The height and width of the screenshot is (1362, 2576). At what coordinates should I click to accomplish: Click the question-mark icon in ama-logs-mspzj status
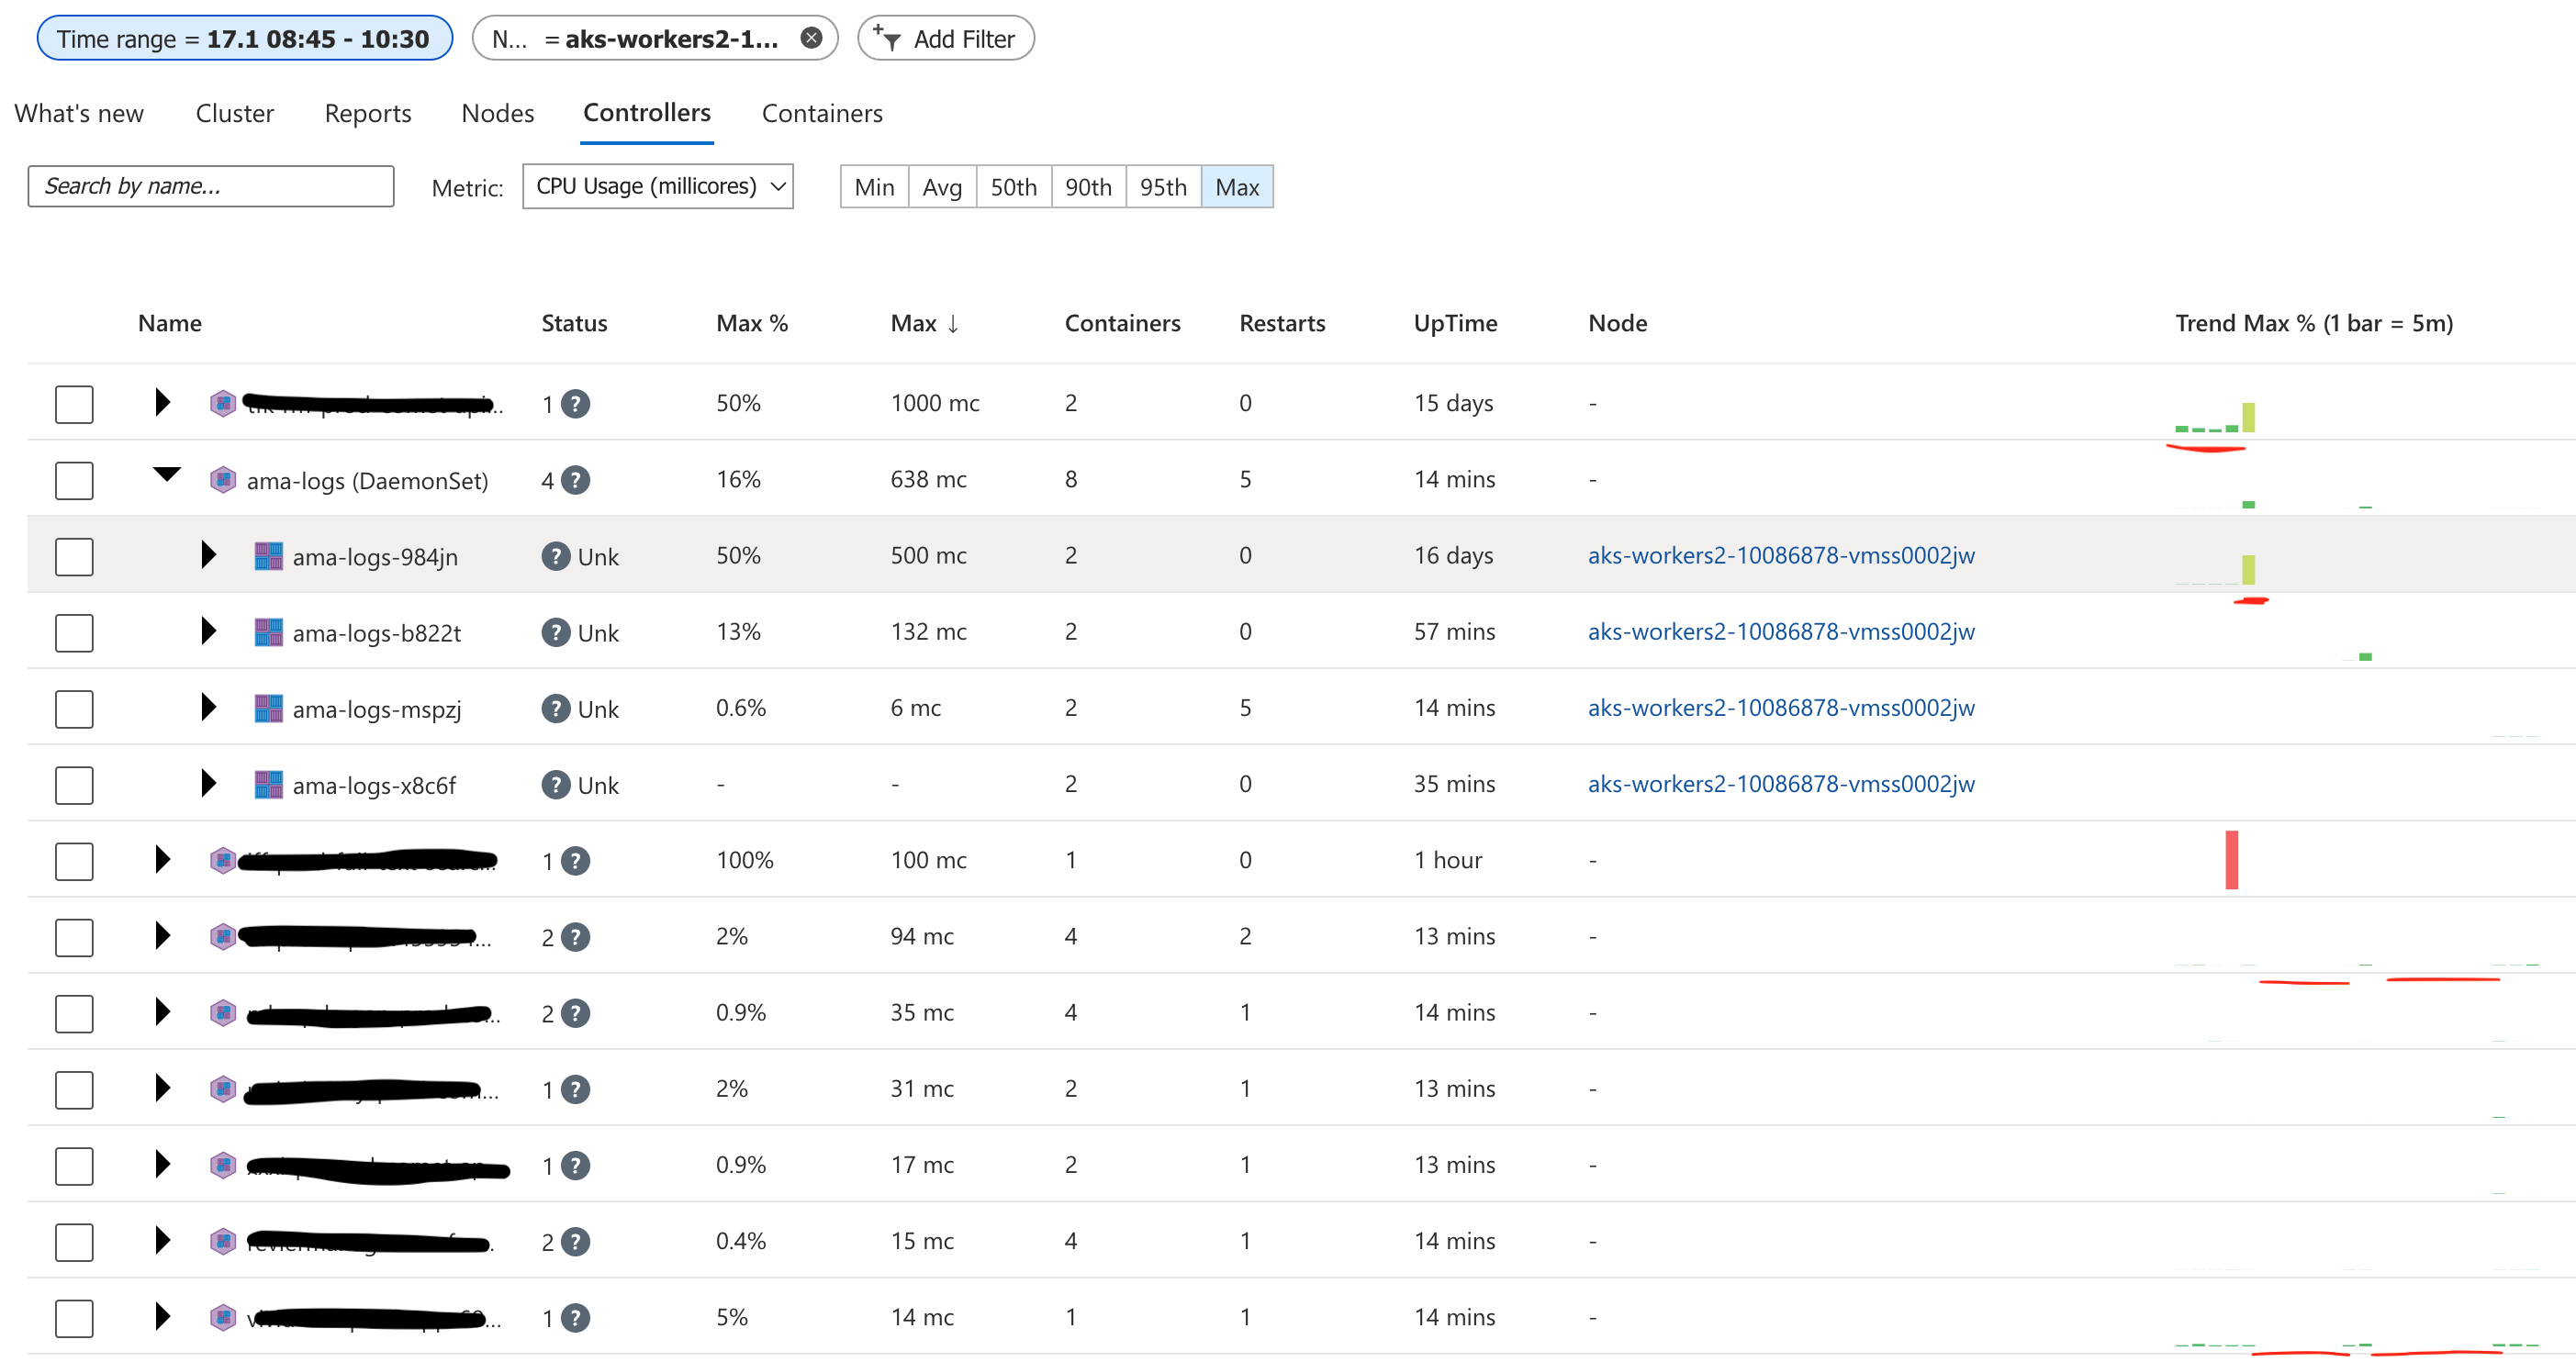point(556,709)
